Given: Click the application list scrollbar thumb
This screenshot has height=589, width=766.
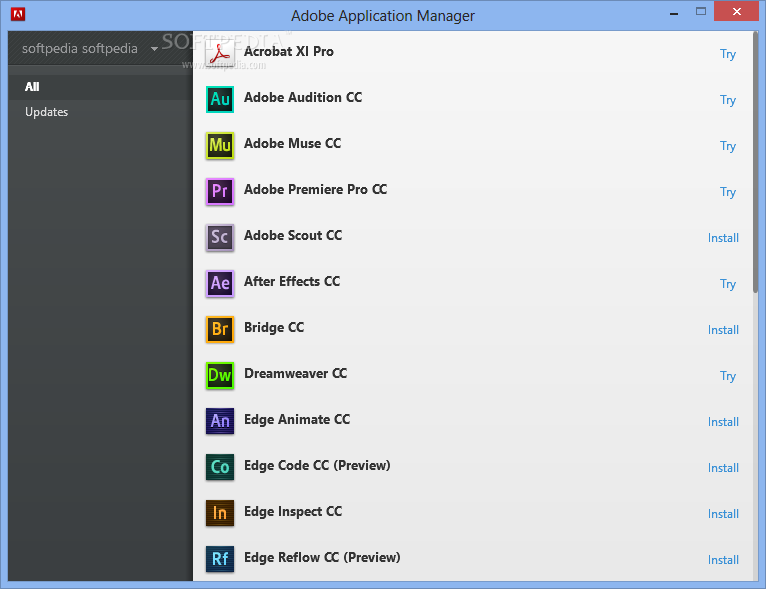Looking at the screenshot, I should pos(756,162).
